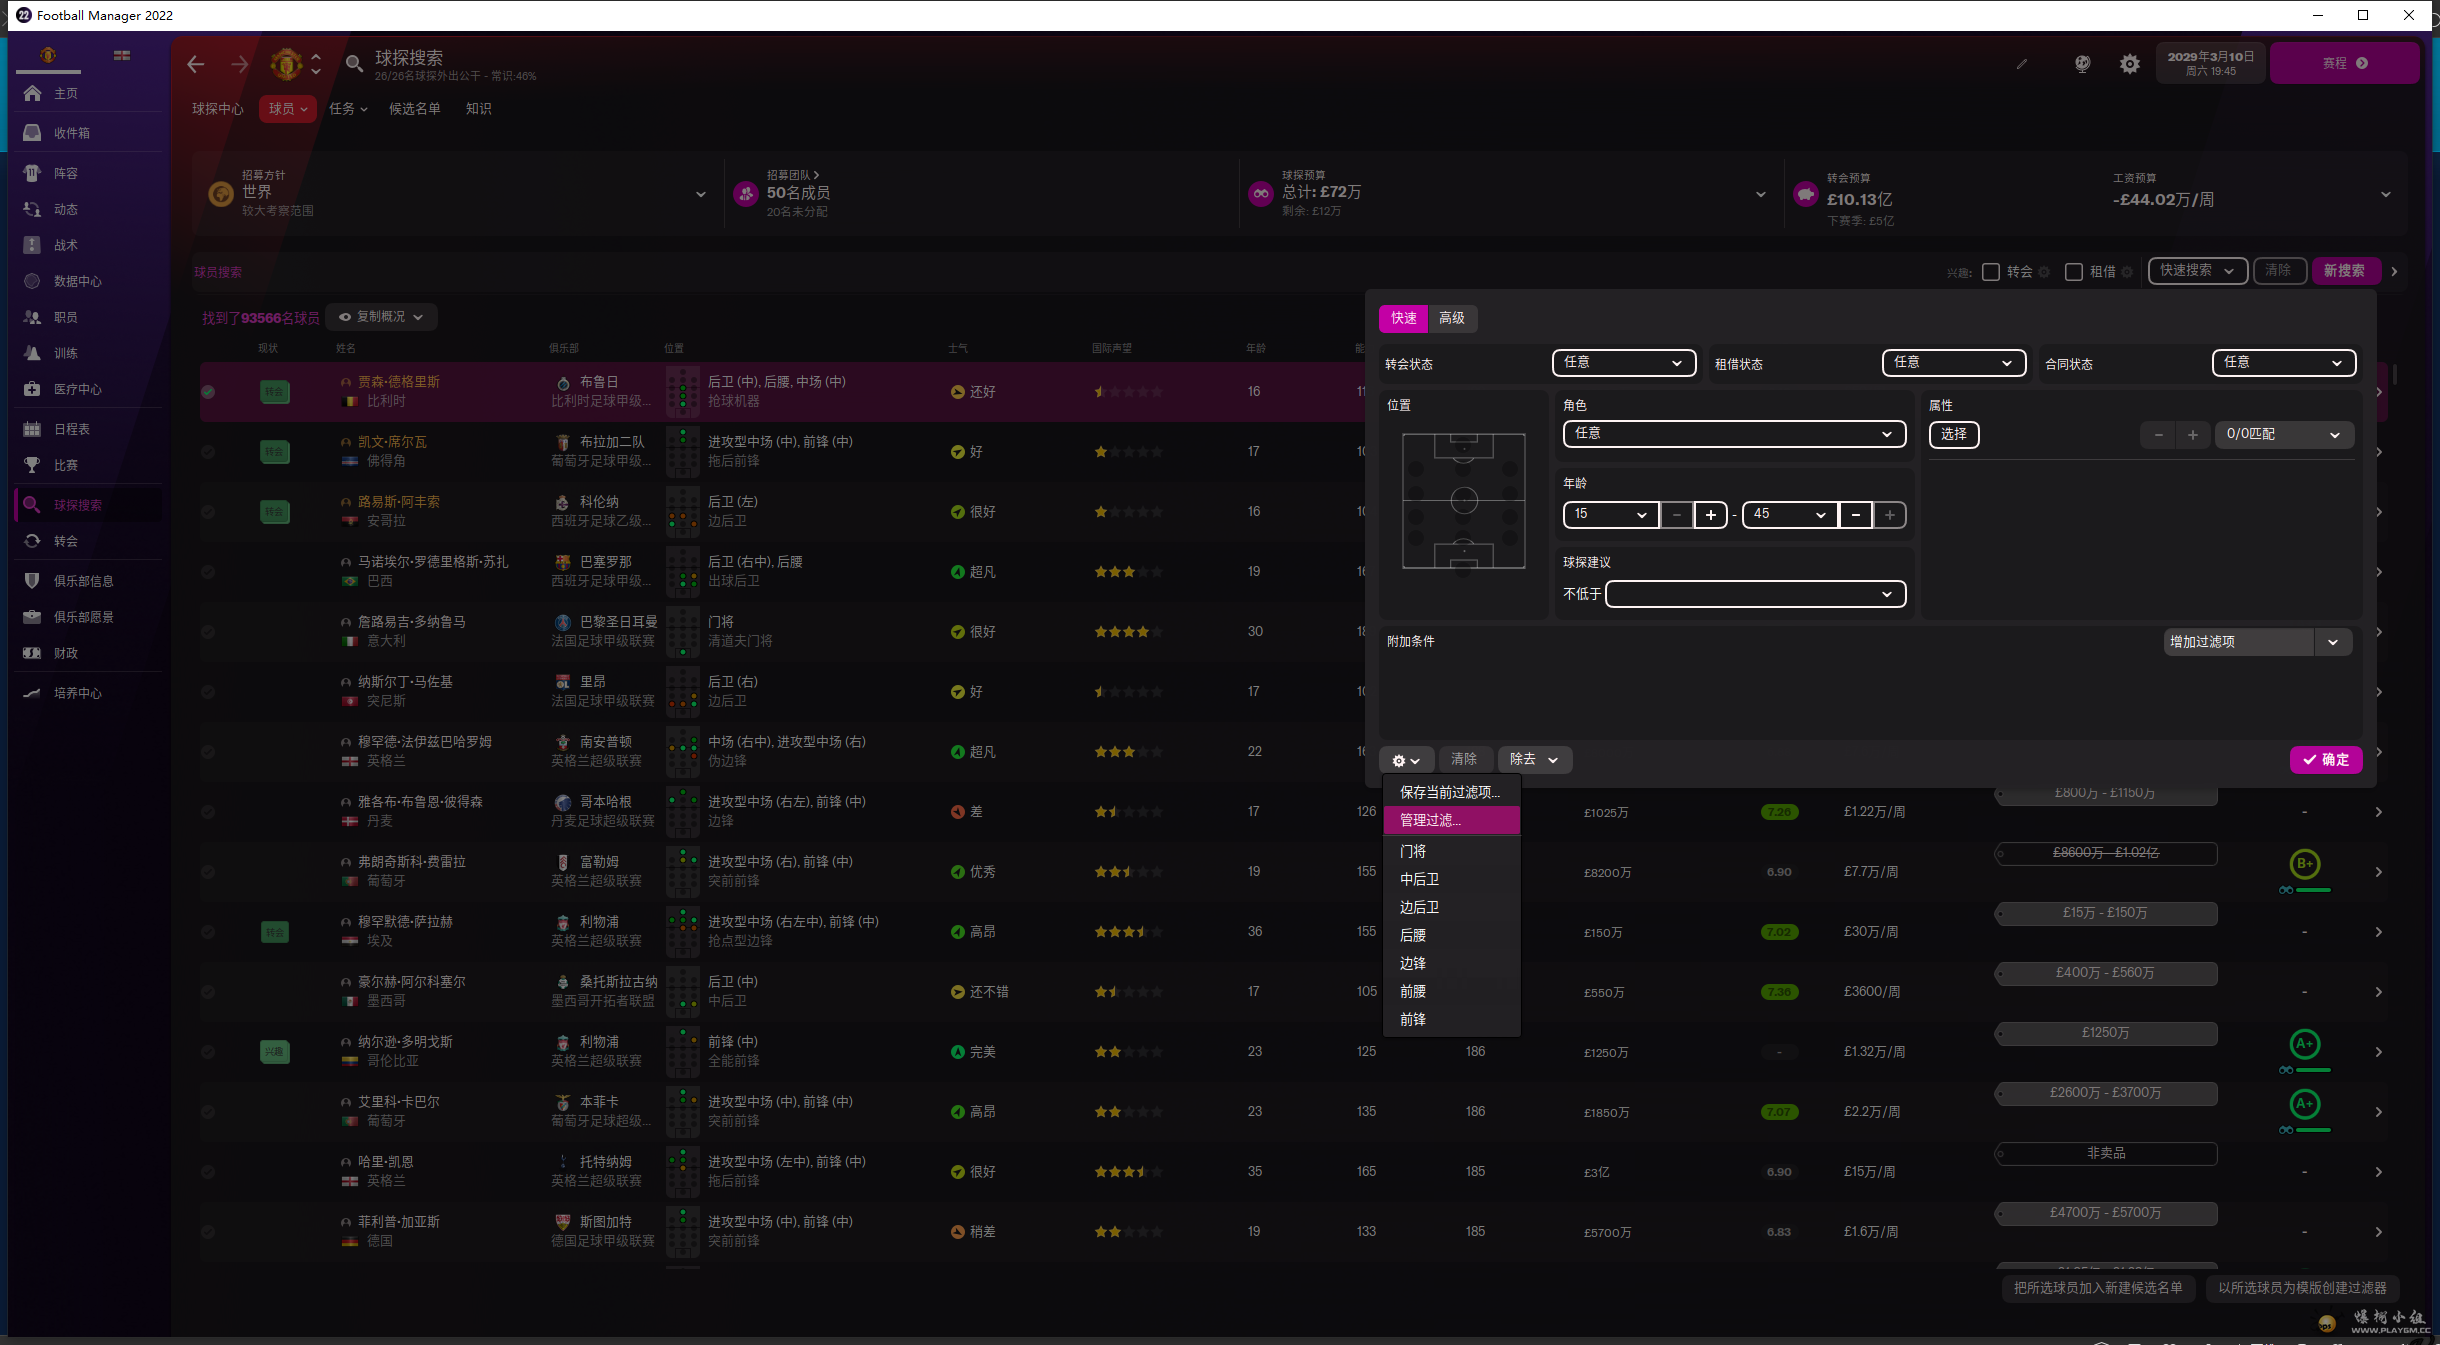Viewport: 2440px width, 1345px height.
Task: Open the 复制概况 view selector
Action: click(382, 317)
